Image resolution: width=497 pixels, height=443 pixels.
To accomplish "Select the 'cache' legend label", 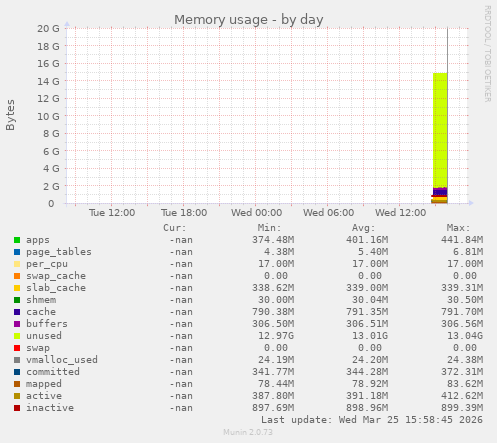I will pyautogui.click(x=41, y=312).
